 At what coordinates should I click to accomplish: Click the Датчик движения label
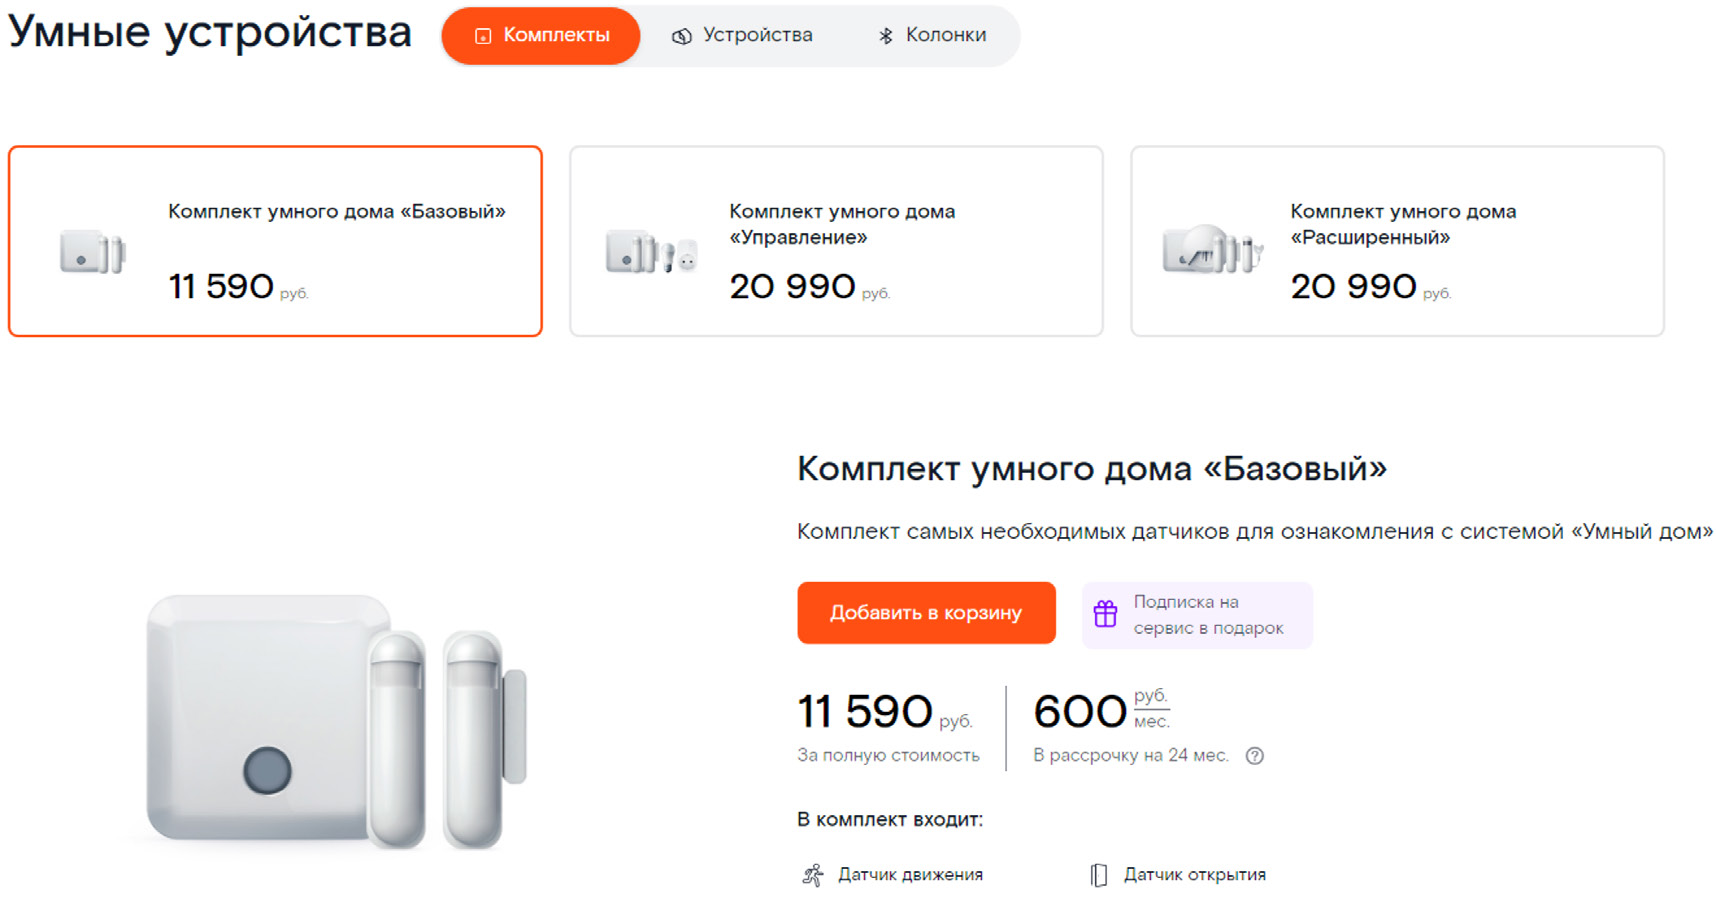[x=910, y=875]
